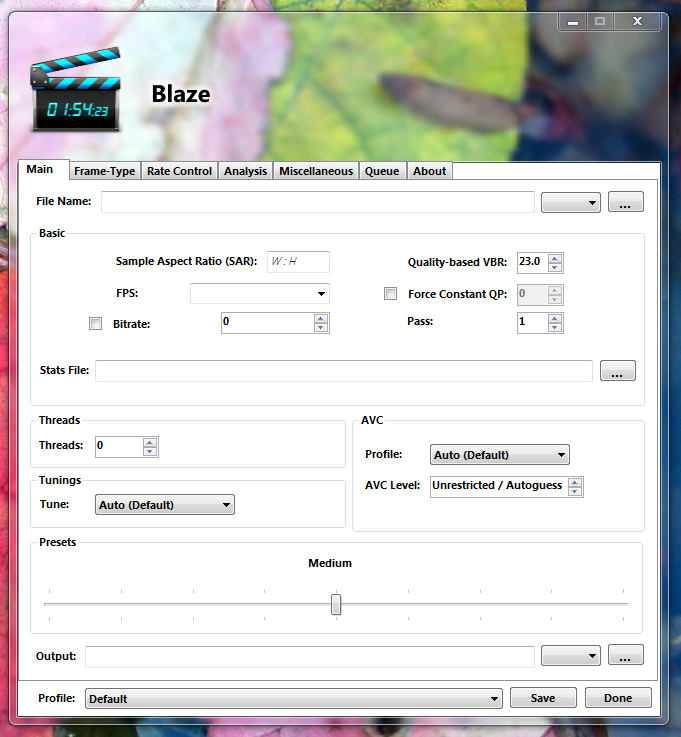Image resolution: width=681 pixels, height=737 pixels.
Task: Raise AVC Level using up arrow
Action: pos(574,481)
